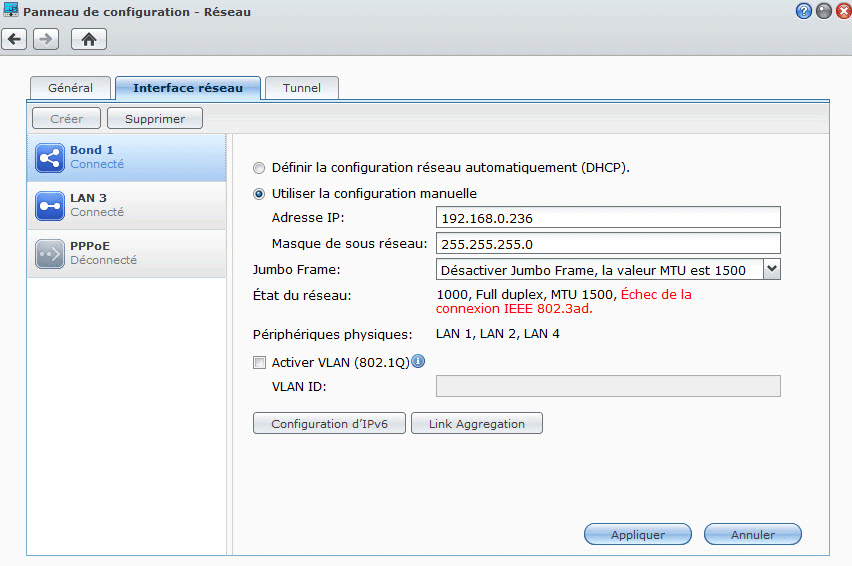Expand the Jumbo Frame dropdown arrow
The image size is (852, 566).
[772, 269]
